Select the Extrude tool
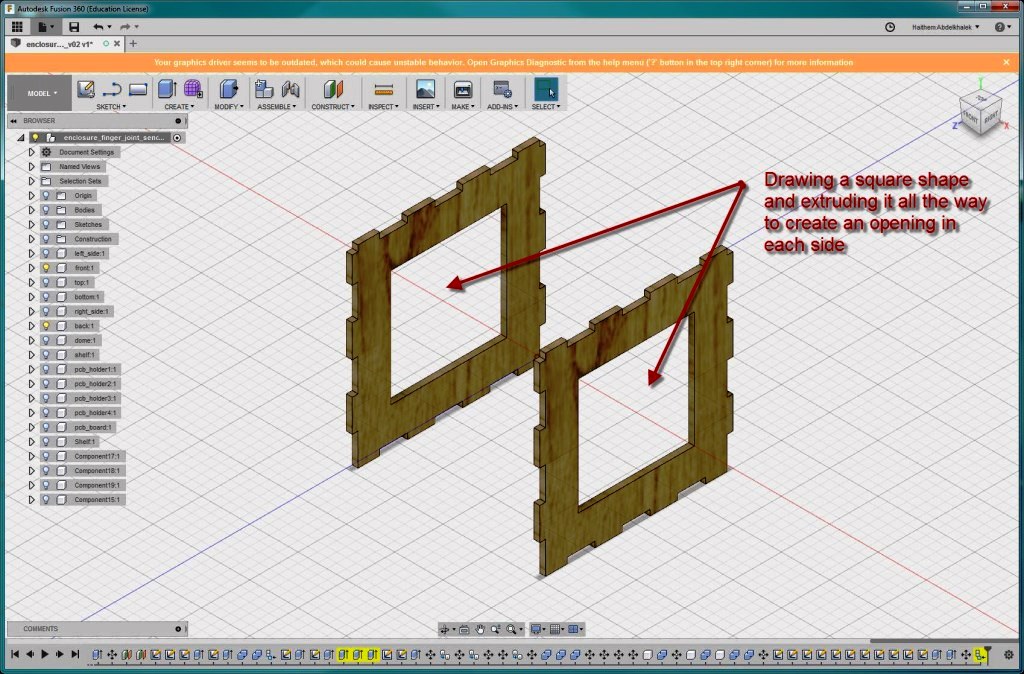Viewport: 1024px width, 674px height. coord(167,89)
